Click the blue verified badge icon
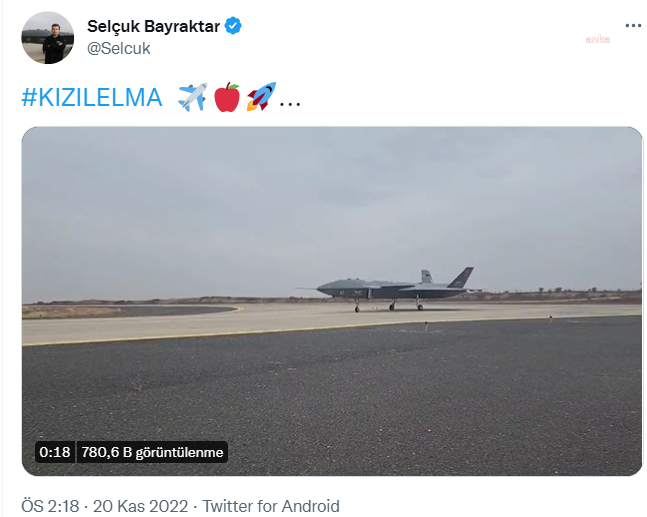This screenshot has width=647, height=517. pos(233,26)
